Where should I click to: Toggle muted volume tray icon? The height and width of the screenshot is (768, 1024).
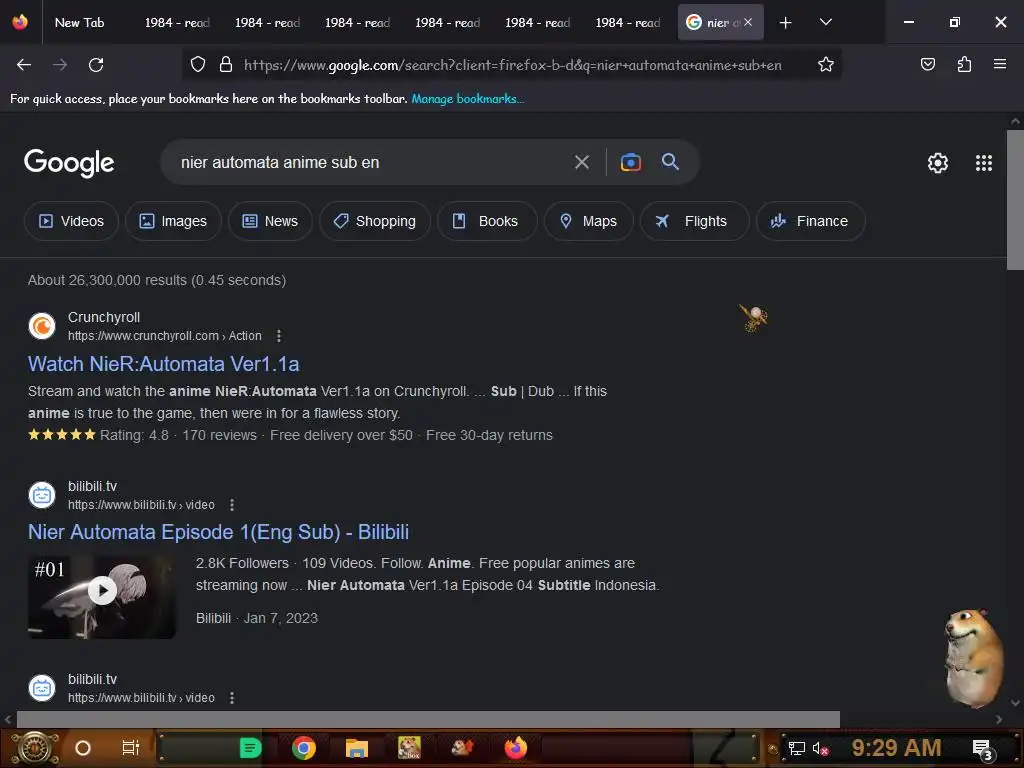[x=820, y=749]
